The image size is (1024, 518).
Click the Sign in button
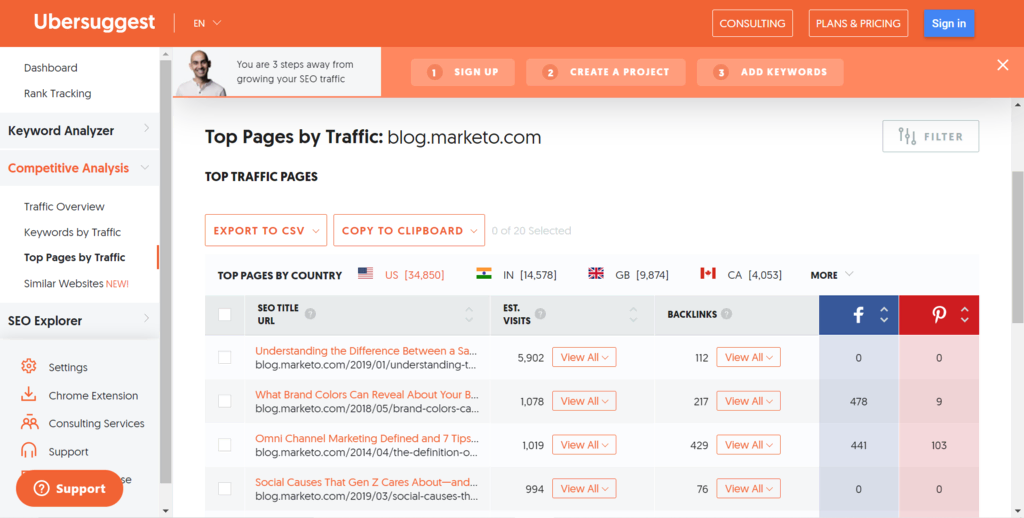(948, 24)
